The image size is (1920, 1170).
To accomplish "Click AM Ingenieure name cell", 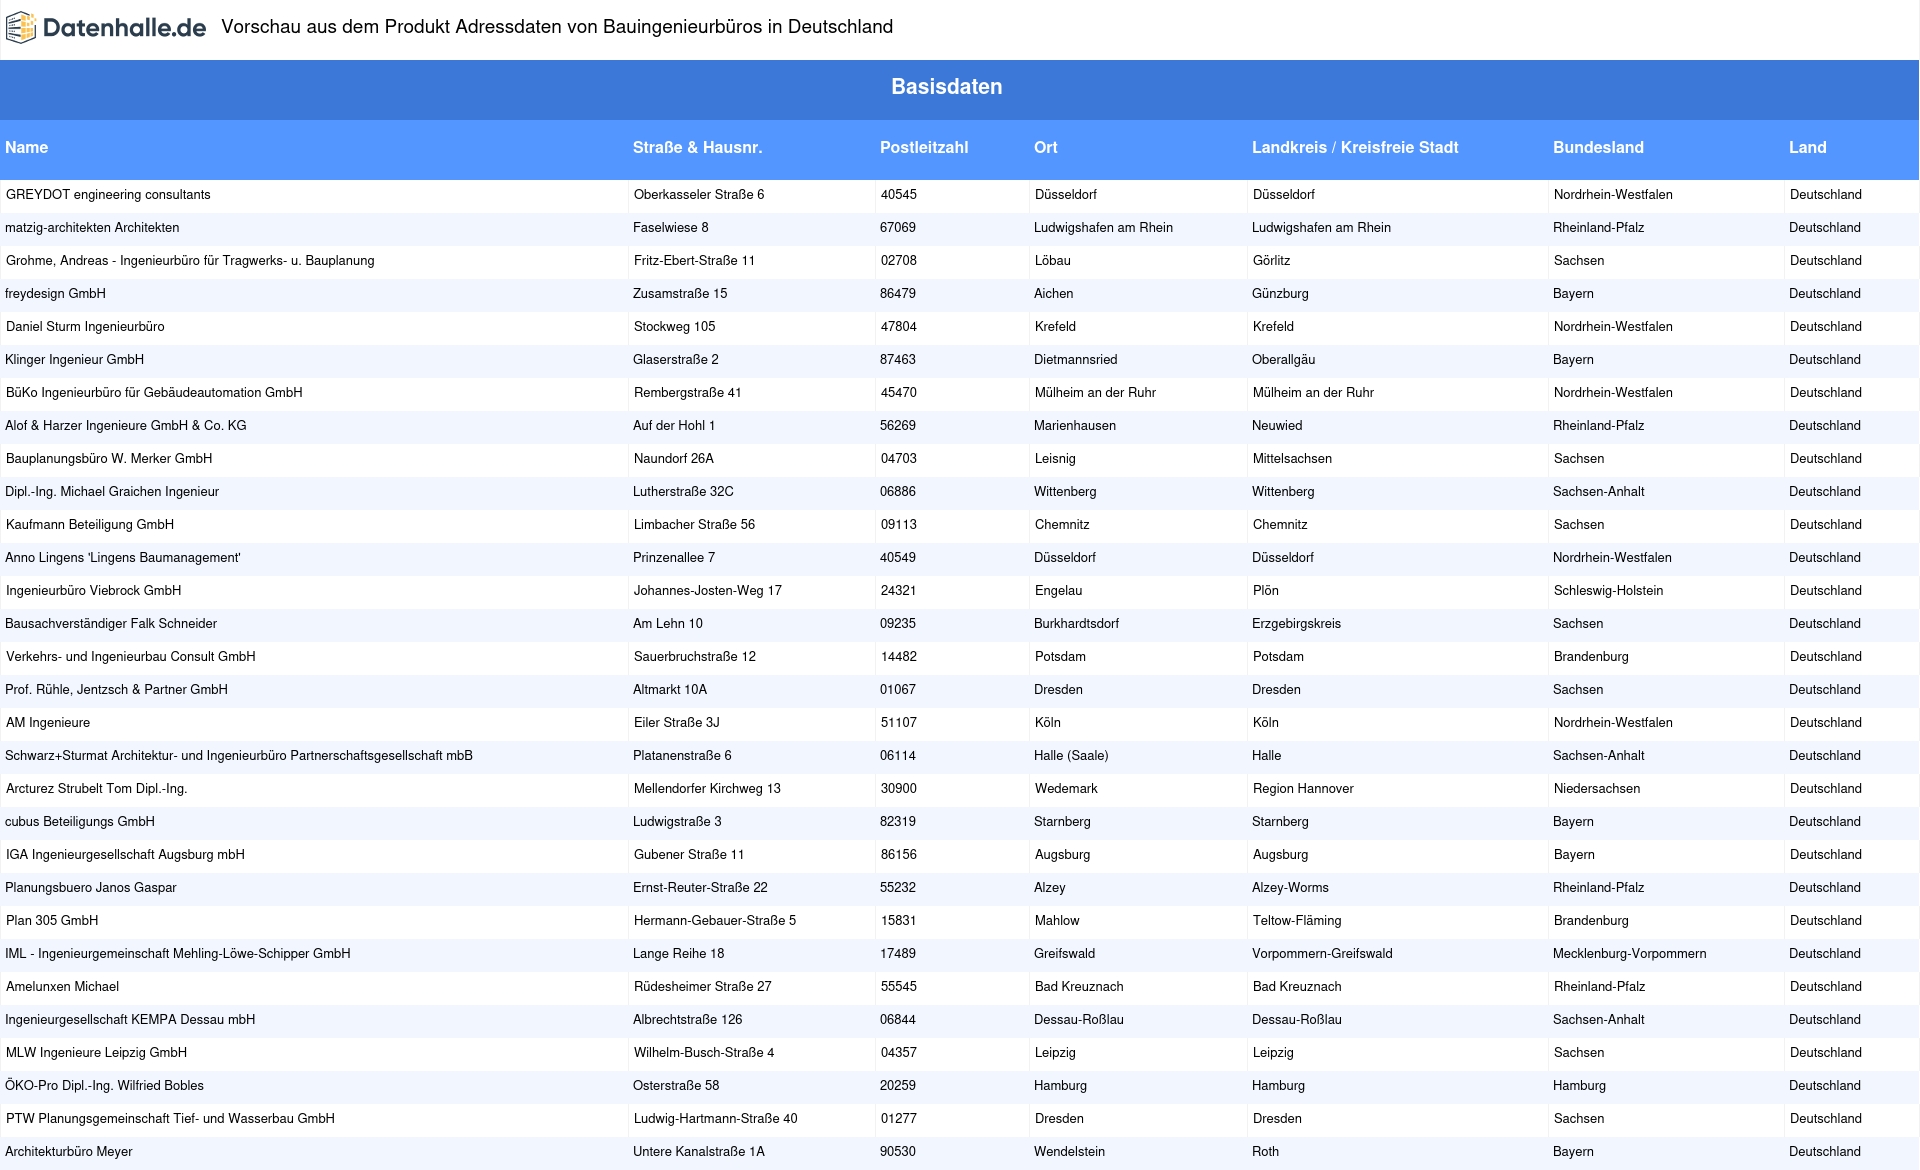I will click(x=48, y=723).
